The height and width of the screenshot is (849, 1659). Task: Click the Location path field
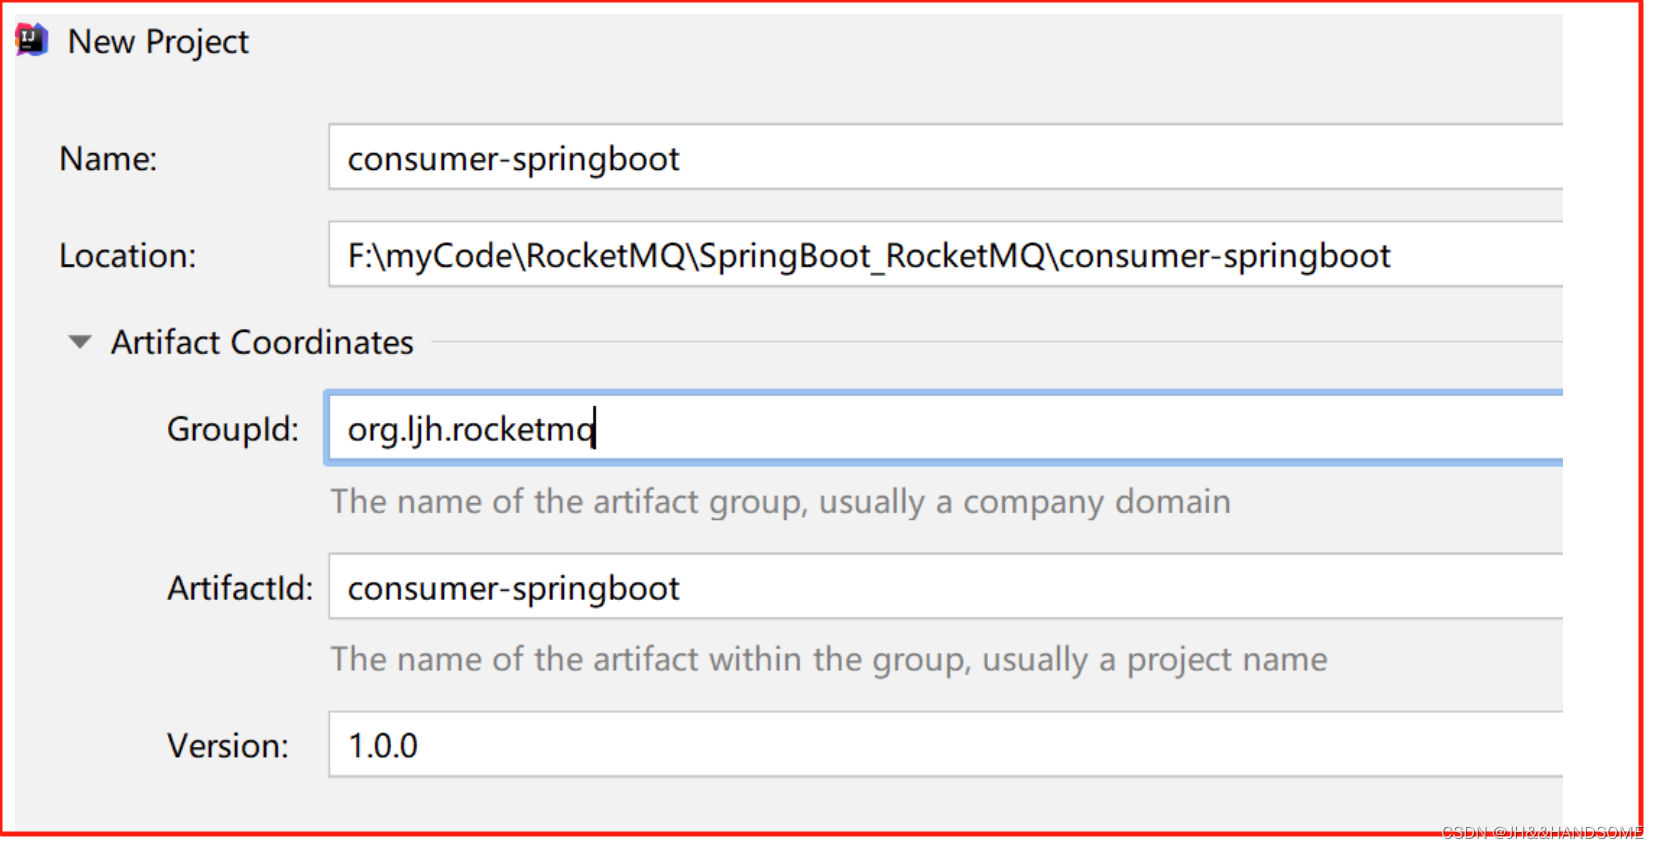pyautogui.click(x=945, y=254)
